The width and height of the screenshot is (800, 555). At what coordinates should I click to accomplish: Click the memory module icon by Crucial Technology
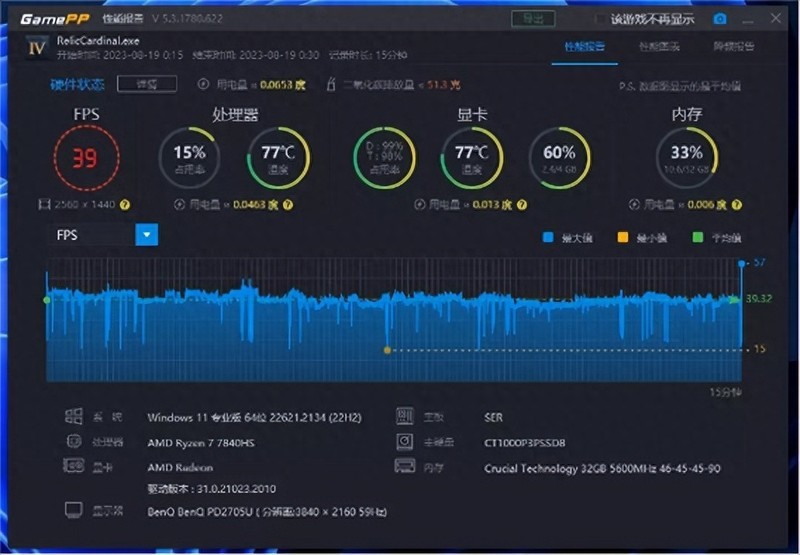coord(405,465)
